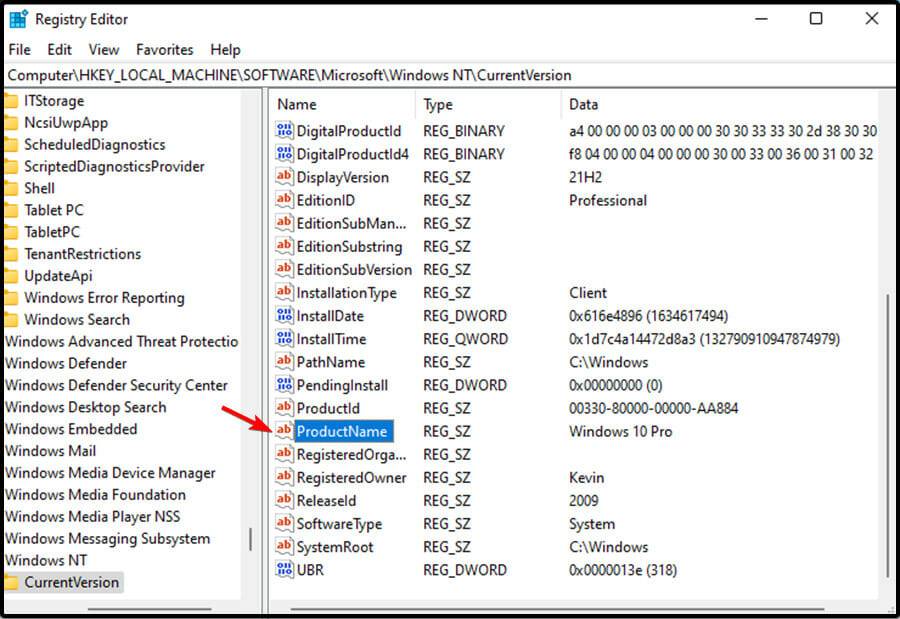Select the Windows Embedded key
Viewport: 900px width, 619px height.
[x=71, y=429]
